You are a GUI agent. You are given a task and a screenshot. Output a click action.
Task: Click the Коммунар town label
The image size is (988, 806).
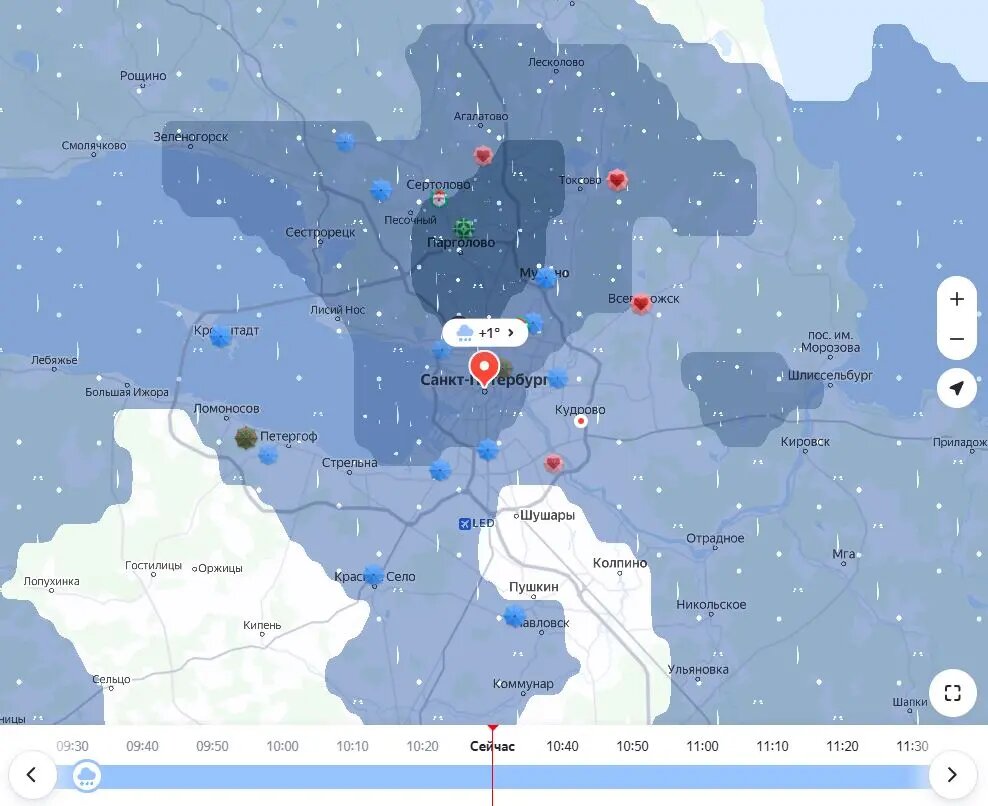pyautogui.click(x=523, y=684)
